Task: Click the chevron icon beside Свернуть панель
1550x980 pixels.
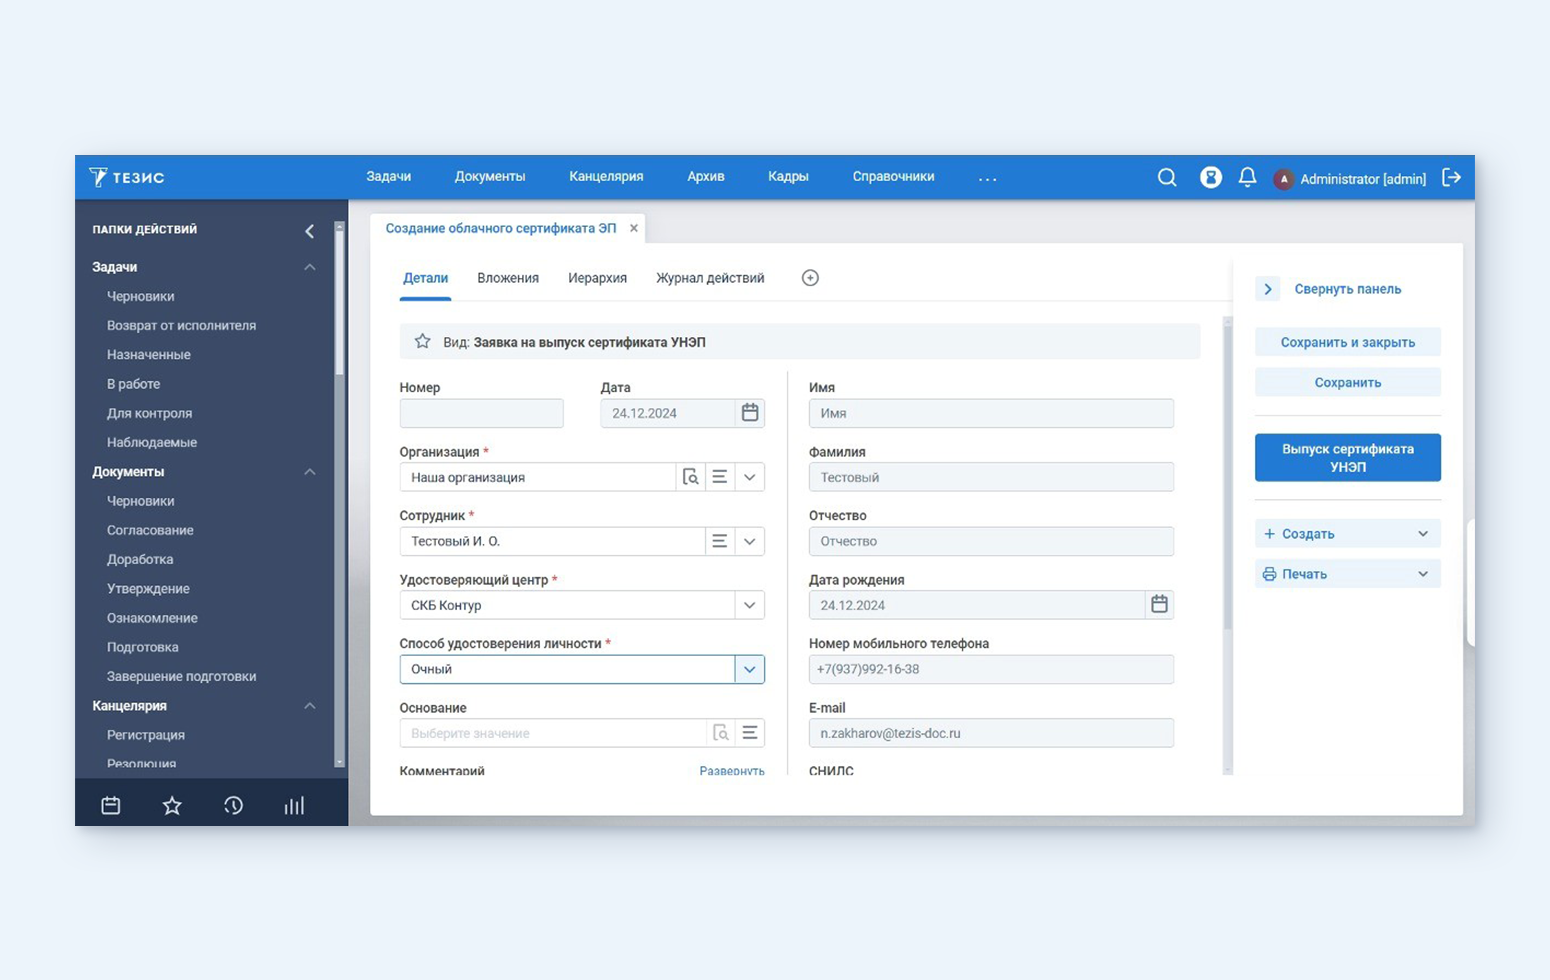Action: [1268, 289]
